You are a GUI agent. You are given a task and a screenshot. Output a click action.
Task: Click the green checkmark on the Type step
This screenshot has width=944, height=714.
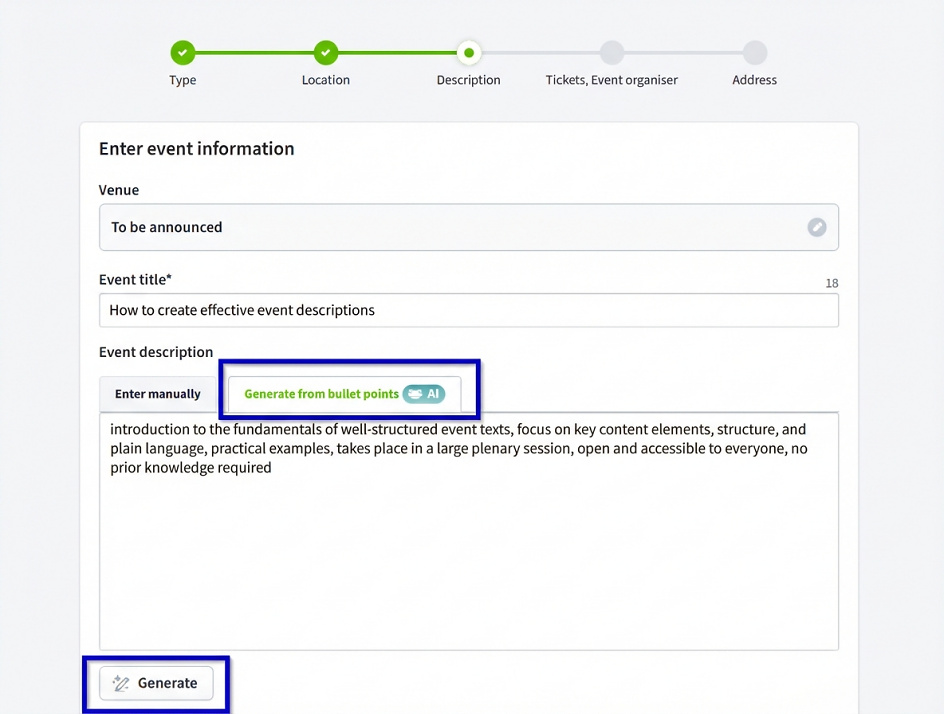click(x=182, y=52)
